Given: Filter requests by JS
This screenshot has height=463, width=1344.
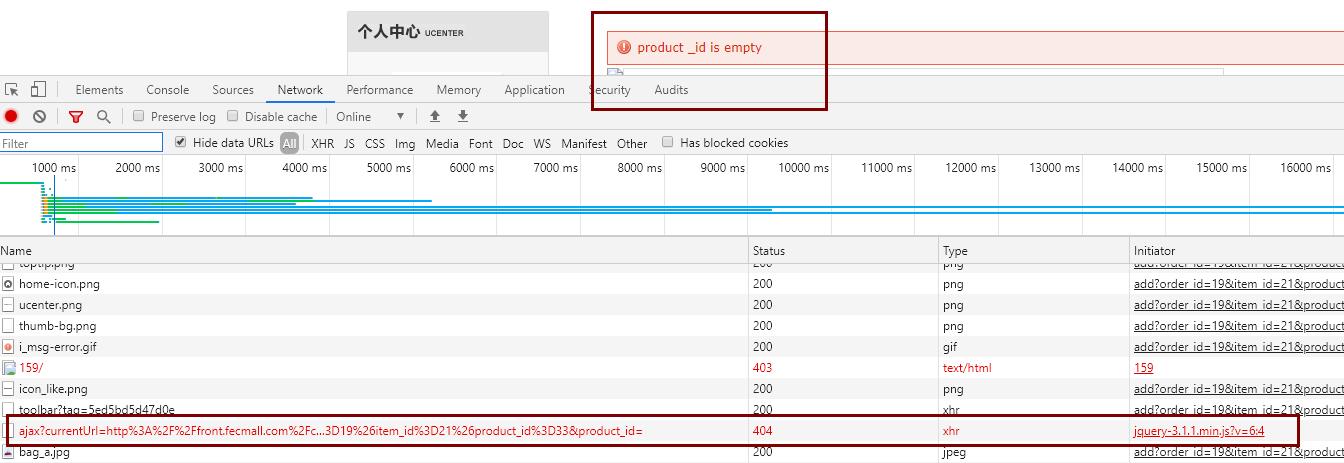Looking at the screenshot, I should tap(349, 143).
